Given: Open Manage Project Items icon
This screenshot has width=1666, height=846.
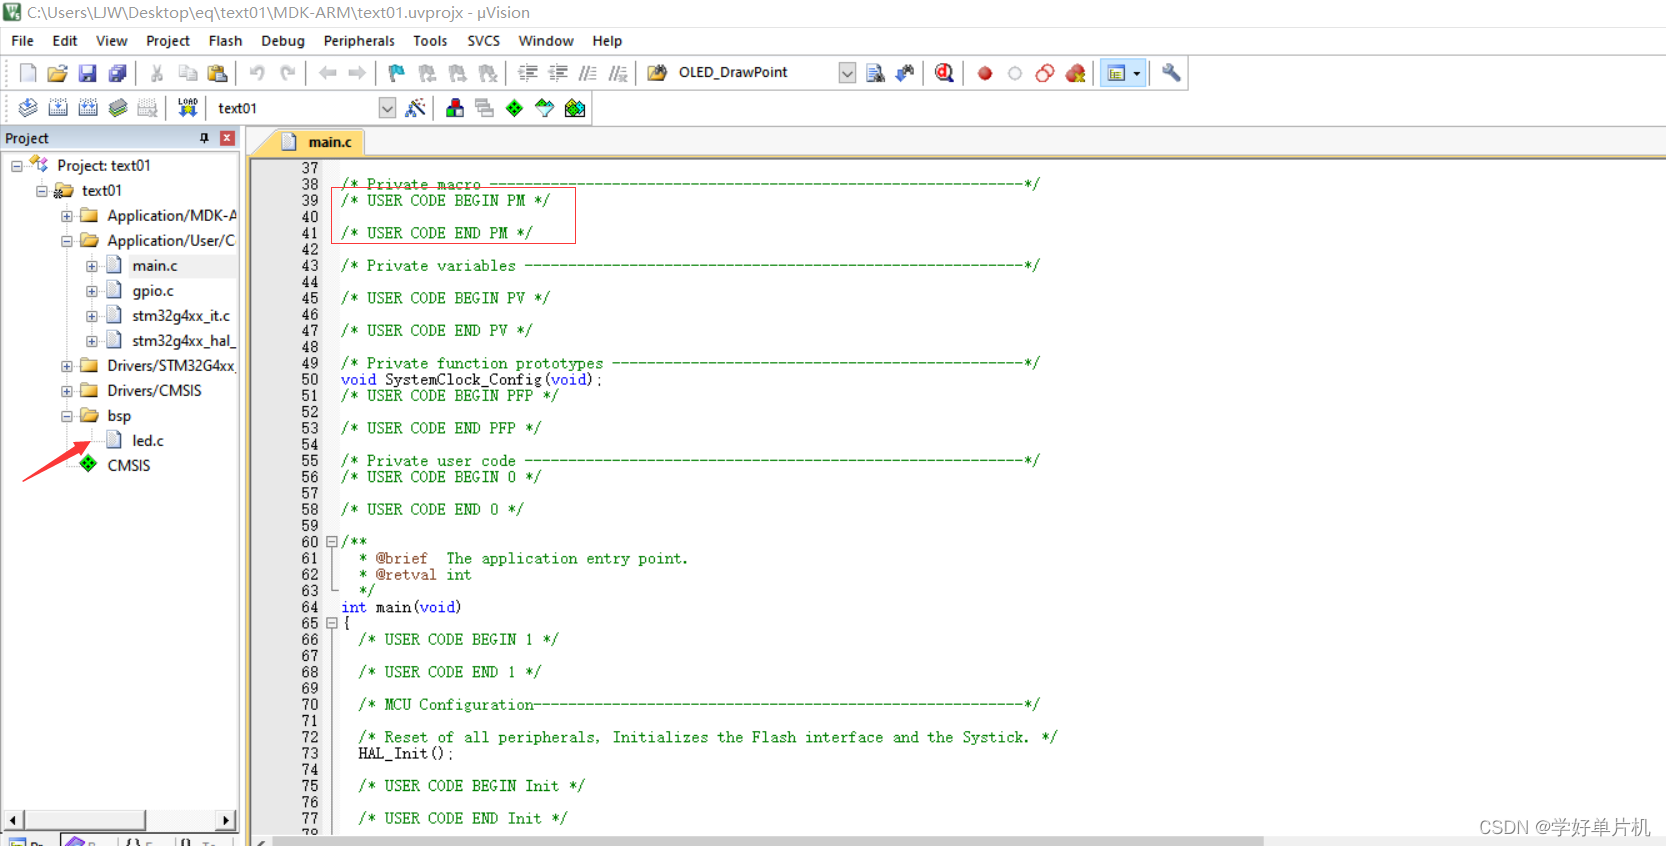Looking at the screenshot, I should tap(455, 108).
